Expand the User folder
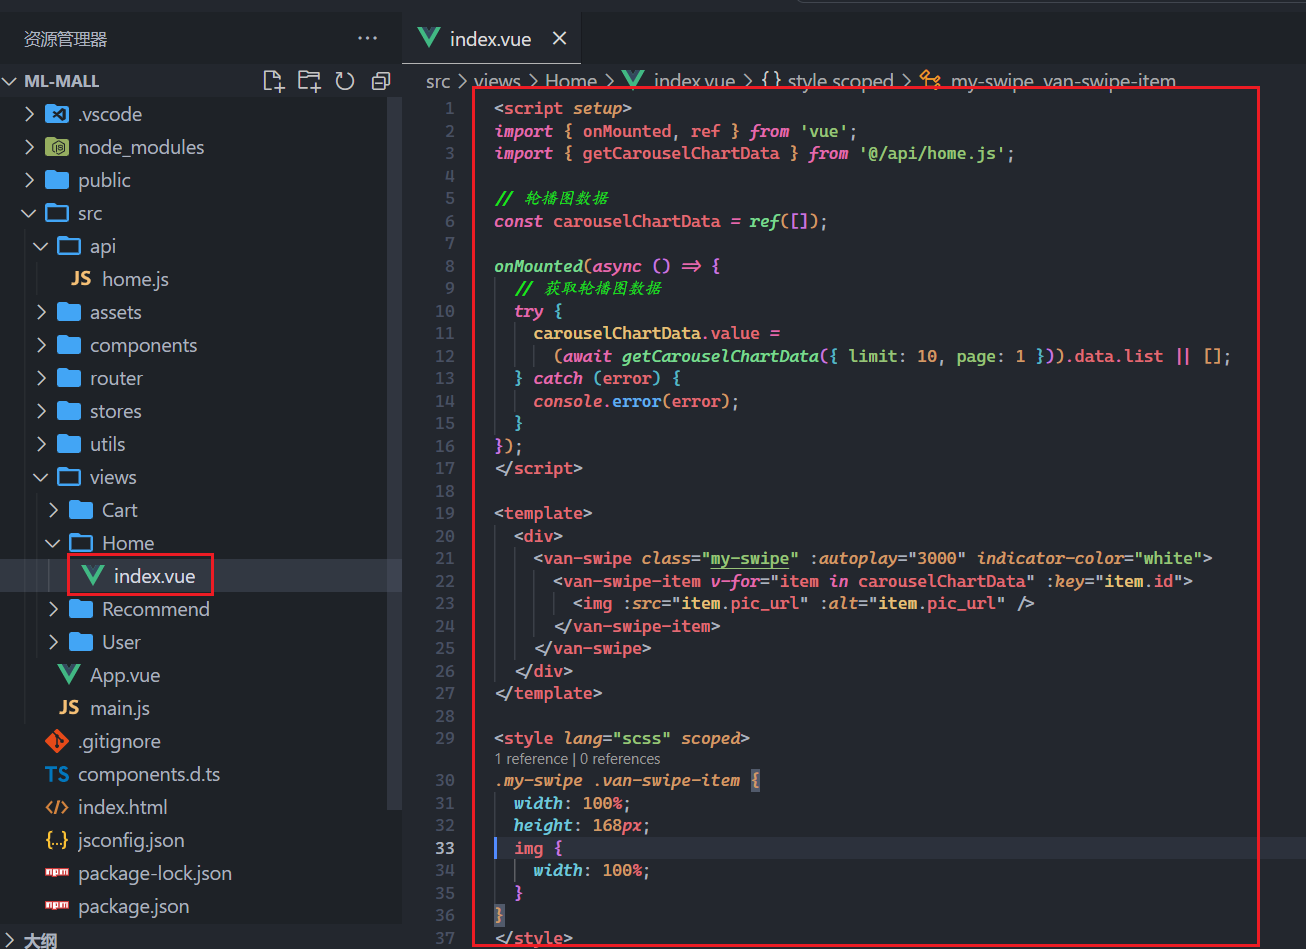Image resolution: width=1306 pixels, height=949 pixels. [53, 642]
